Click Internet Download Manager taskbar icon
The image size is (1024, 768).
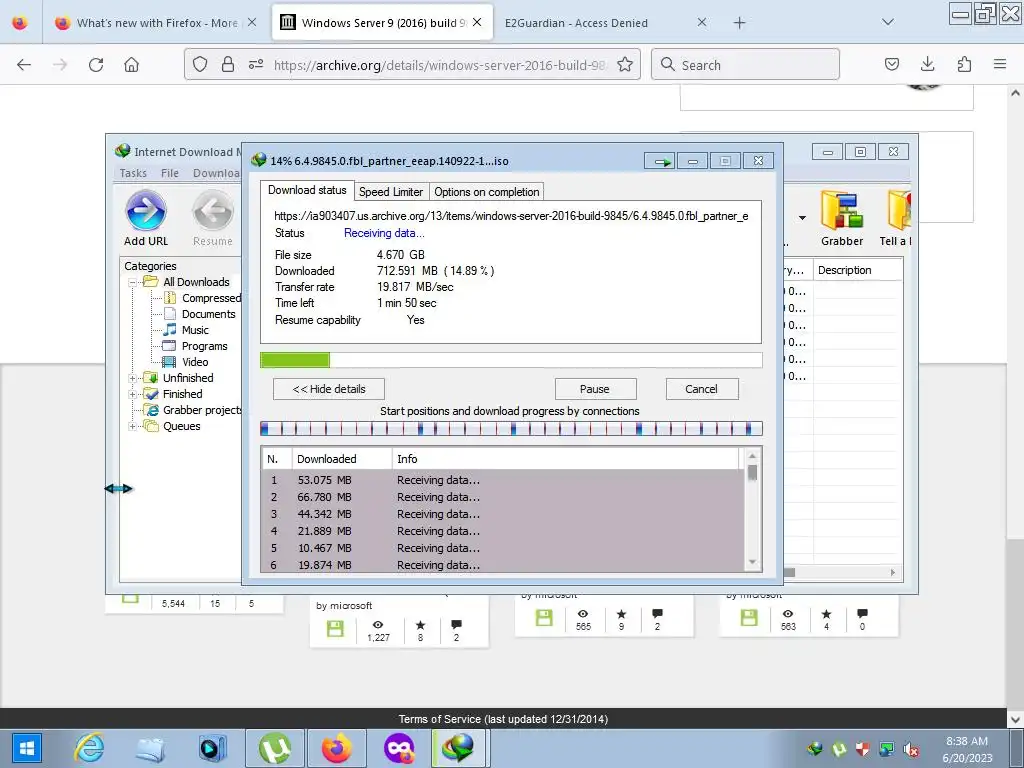pos(459,748)
